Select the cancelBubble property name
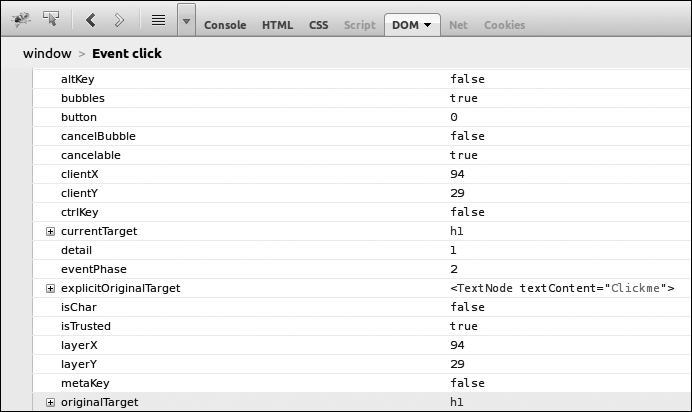The height and width of the screenshot is (412, 692). pyautogui.click(x=98, y=136)
